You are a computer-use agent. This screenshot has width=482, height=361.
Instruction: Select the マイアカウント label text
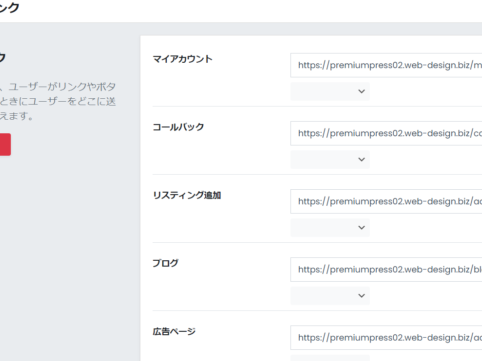[182, 59]
